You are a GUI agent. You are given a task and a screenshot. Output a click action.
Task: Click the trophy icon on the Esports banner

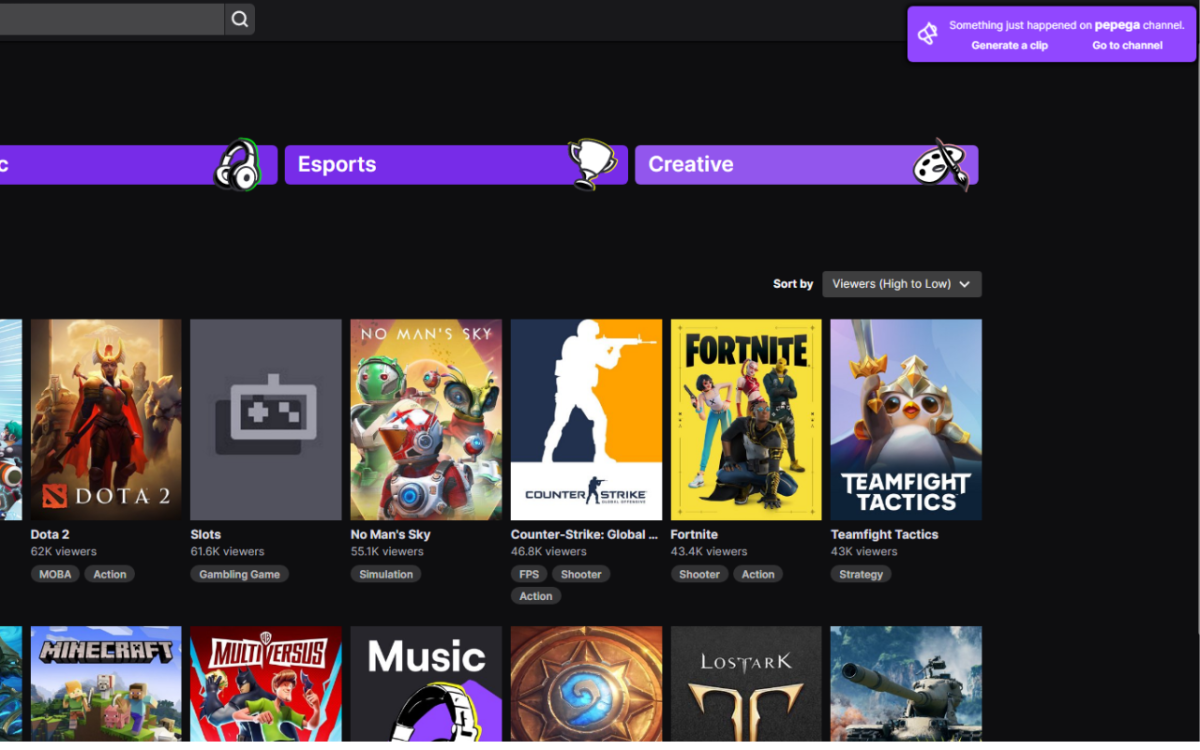[x=591, y=164]
